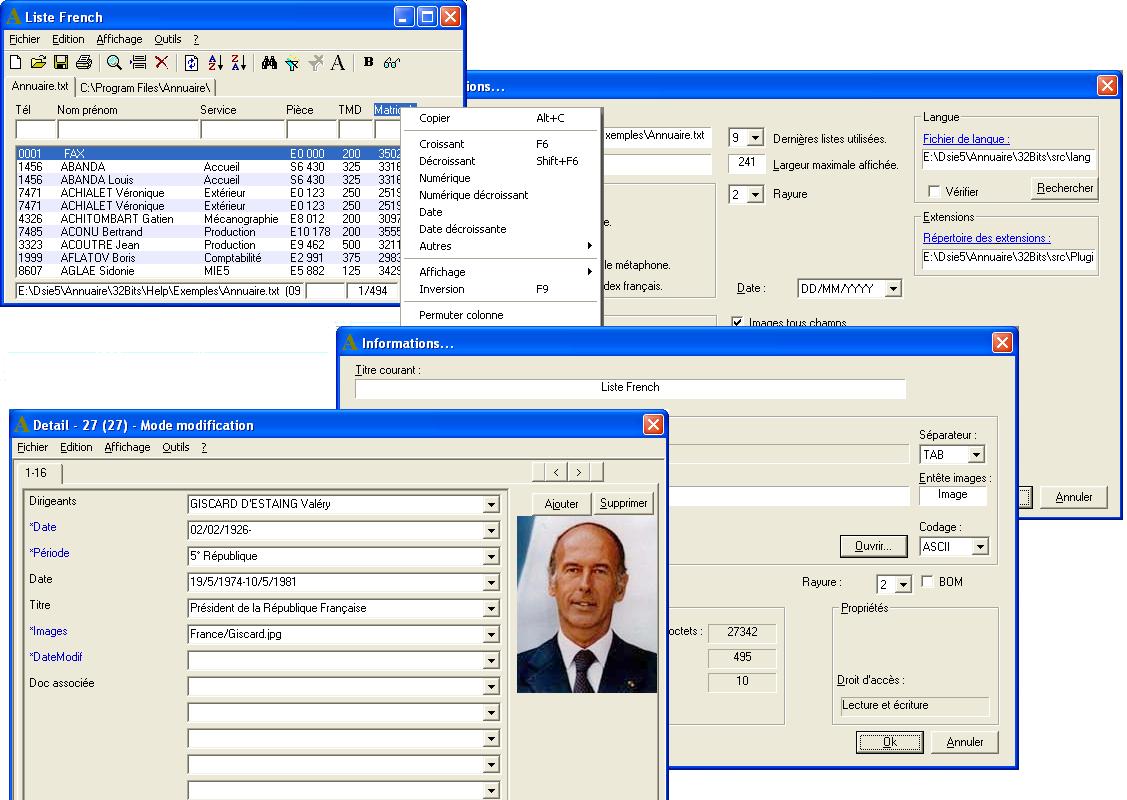The image size is (1127, 800).
Task: Open the Edition menu in Detail window
Action: pyautogui.click(x=76, y=447)
